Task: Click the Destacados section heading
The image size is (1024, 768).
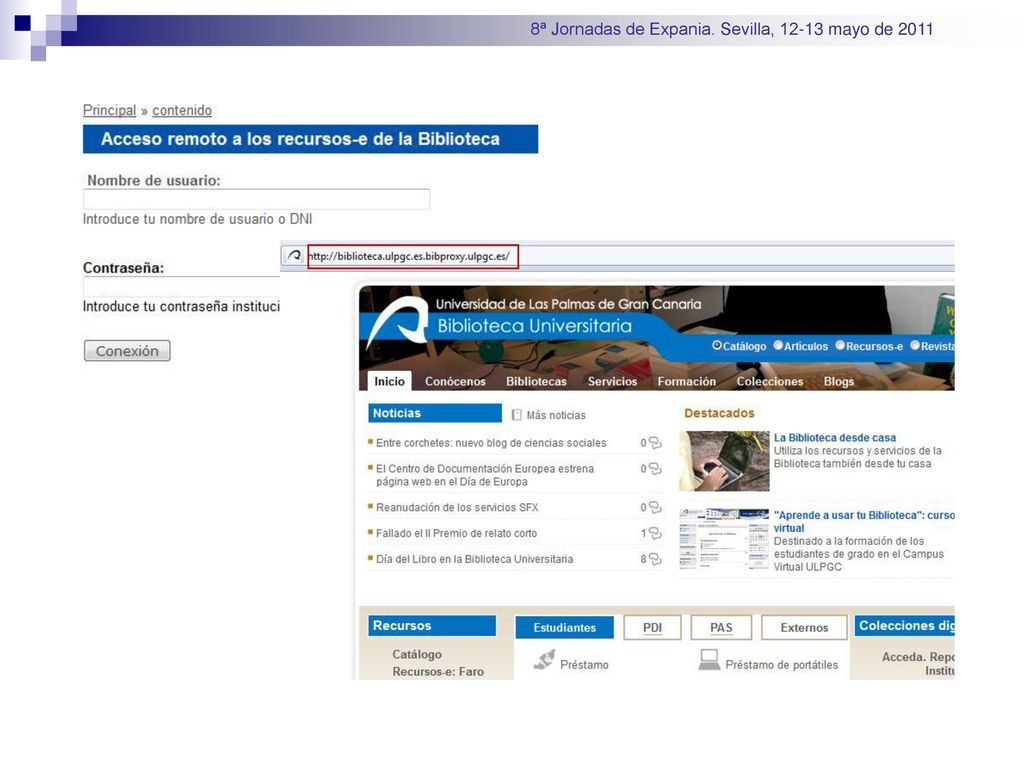Action: click(x=719, y=413)
